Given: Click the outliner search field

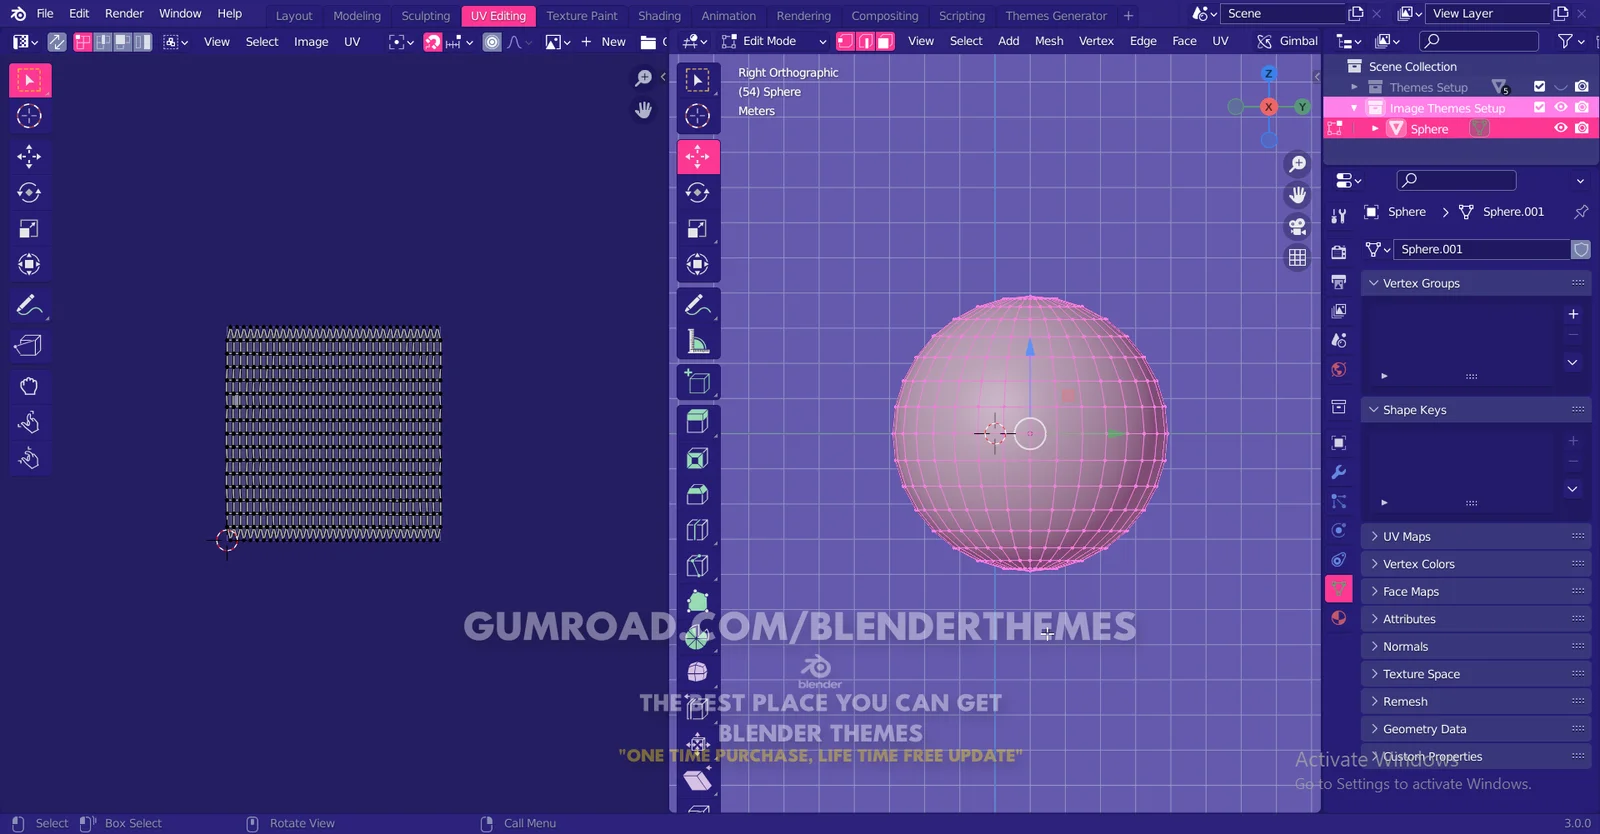Looking at the screenshot, I should point(1479,41).
